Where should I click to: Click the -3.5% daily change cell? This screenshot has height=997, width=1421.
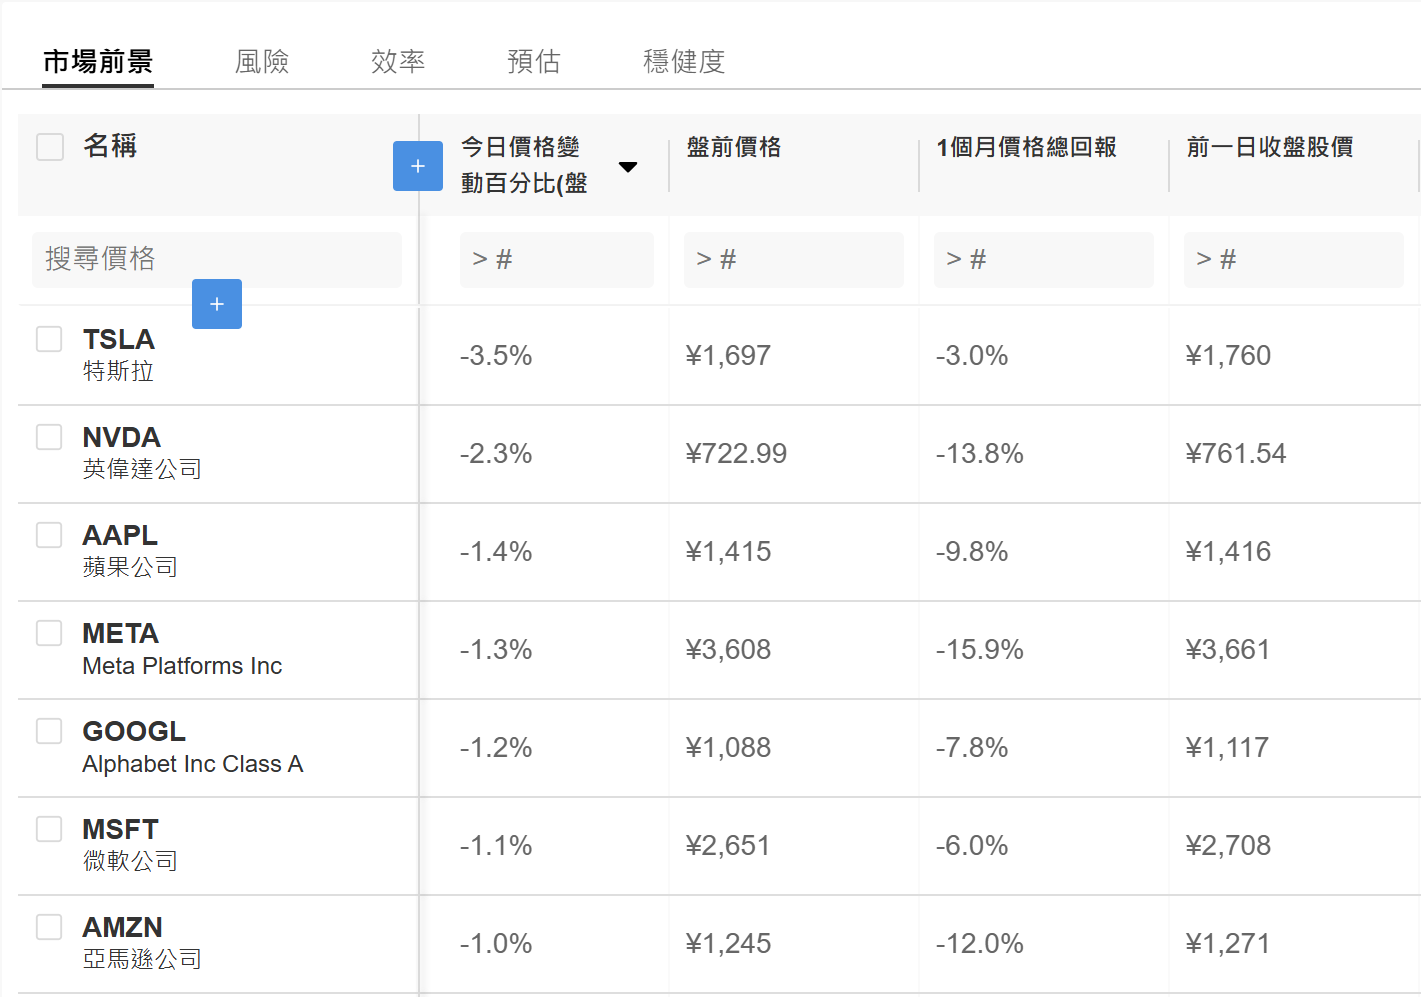496,355
